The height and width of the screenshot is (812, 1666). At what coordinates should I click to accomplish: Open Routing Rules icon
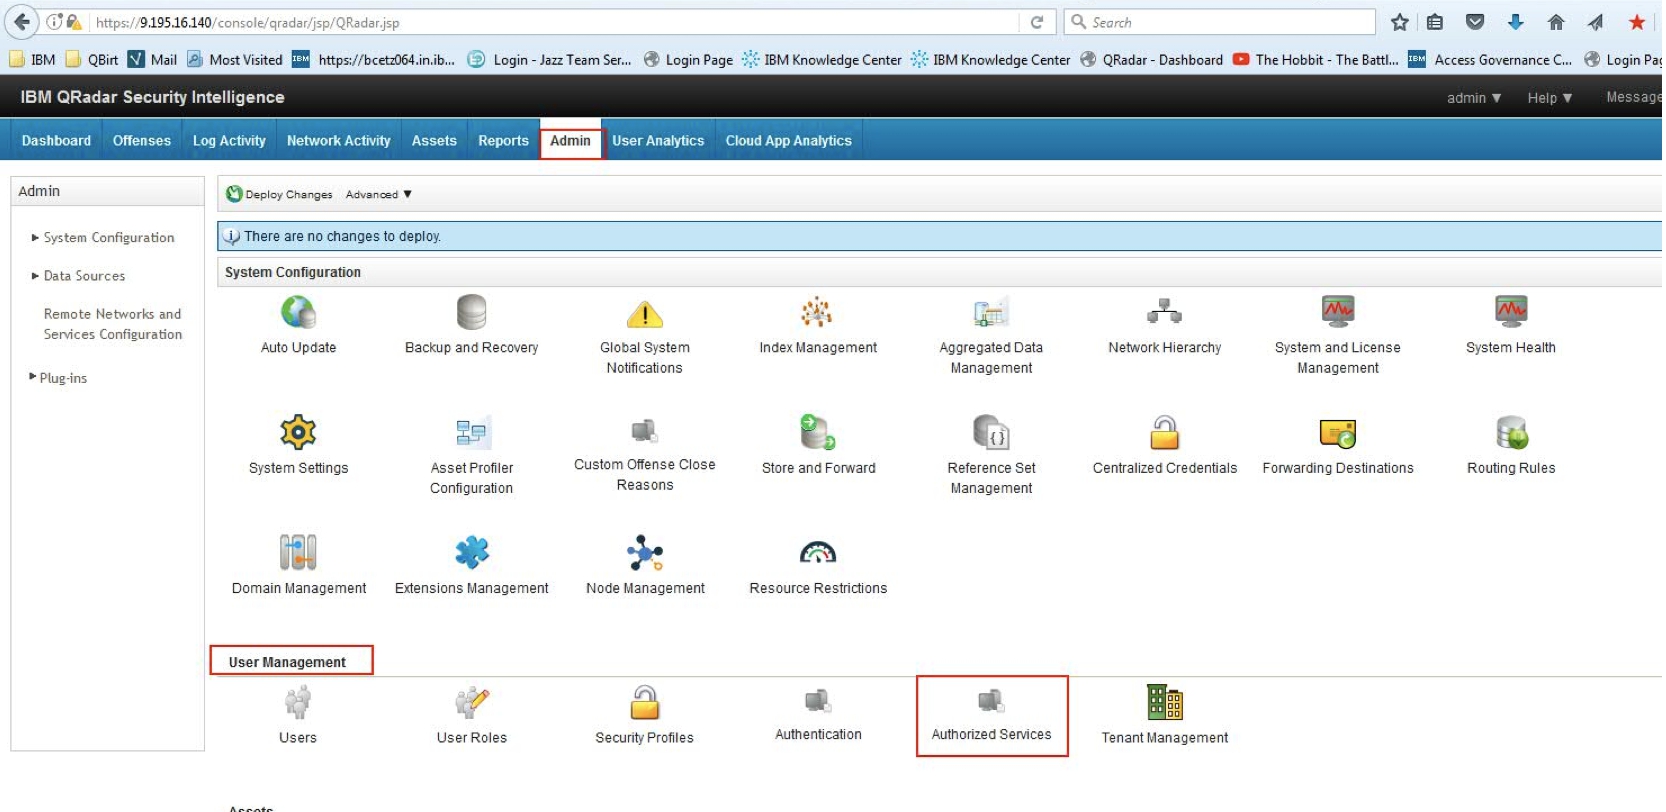pos(1510,433)
